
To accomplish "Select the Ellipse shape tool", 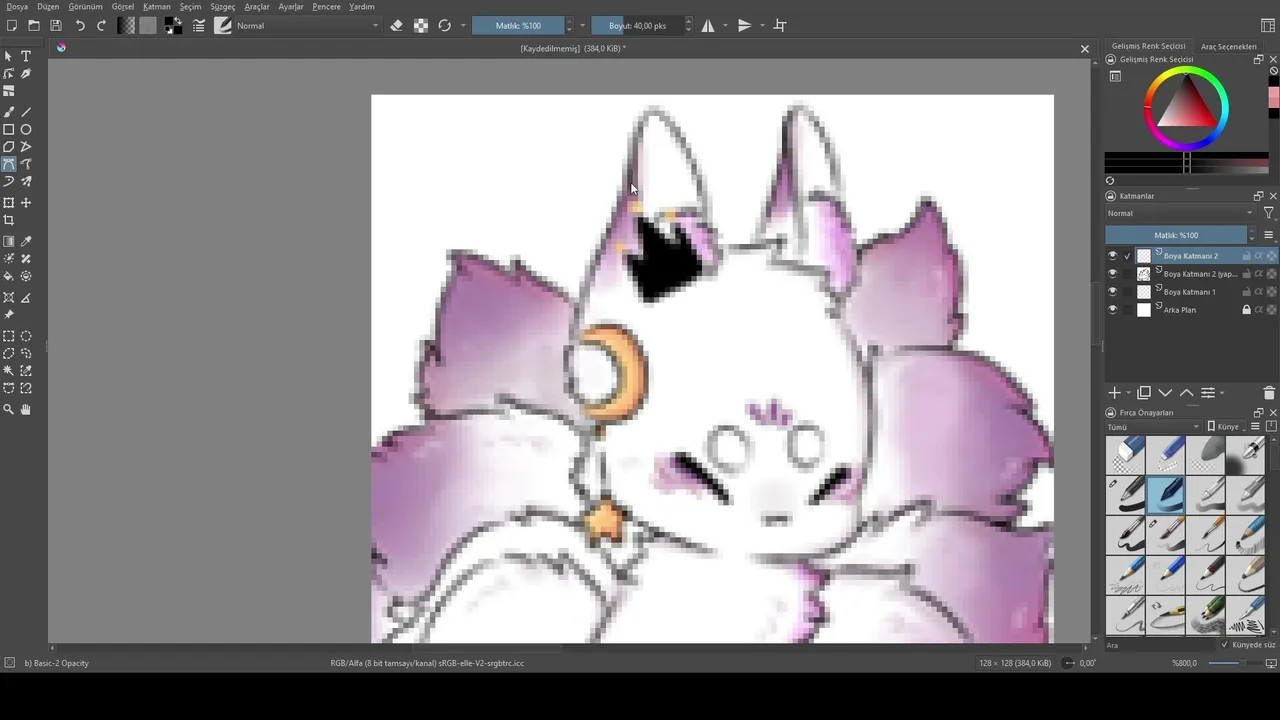I will point(26,129).
